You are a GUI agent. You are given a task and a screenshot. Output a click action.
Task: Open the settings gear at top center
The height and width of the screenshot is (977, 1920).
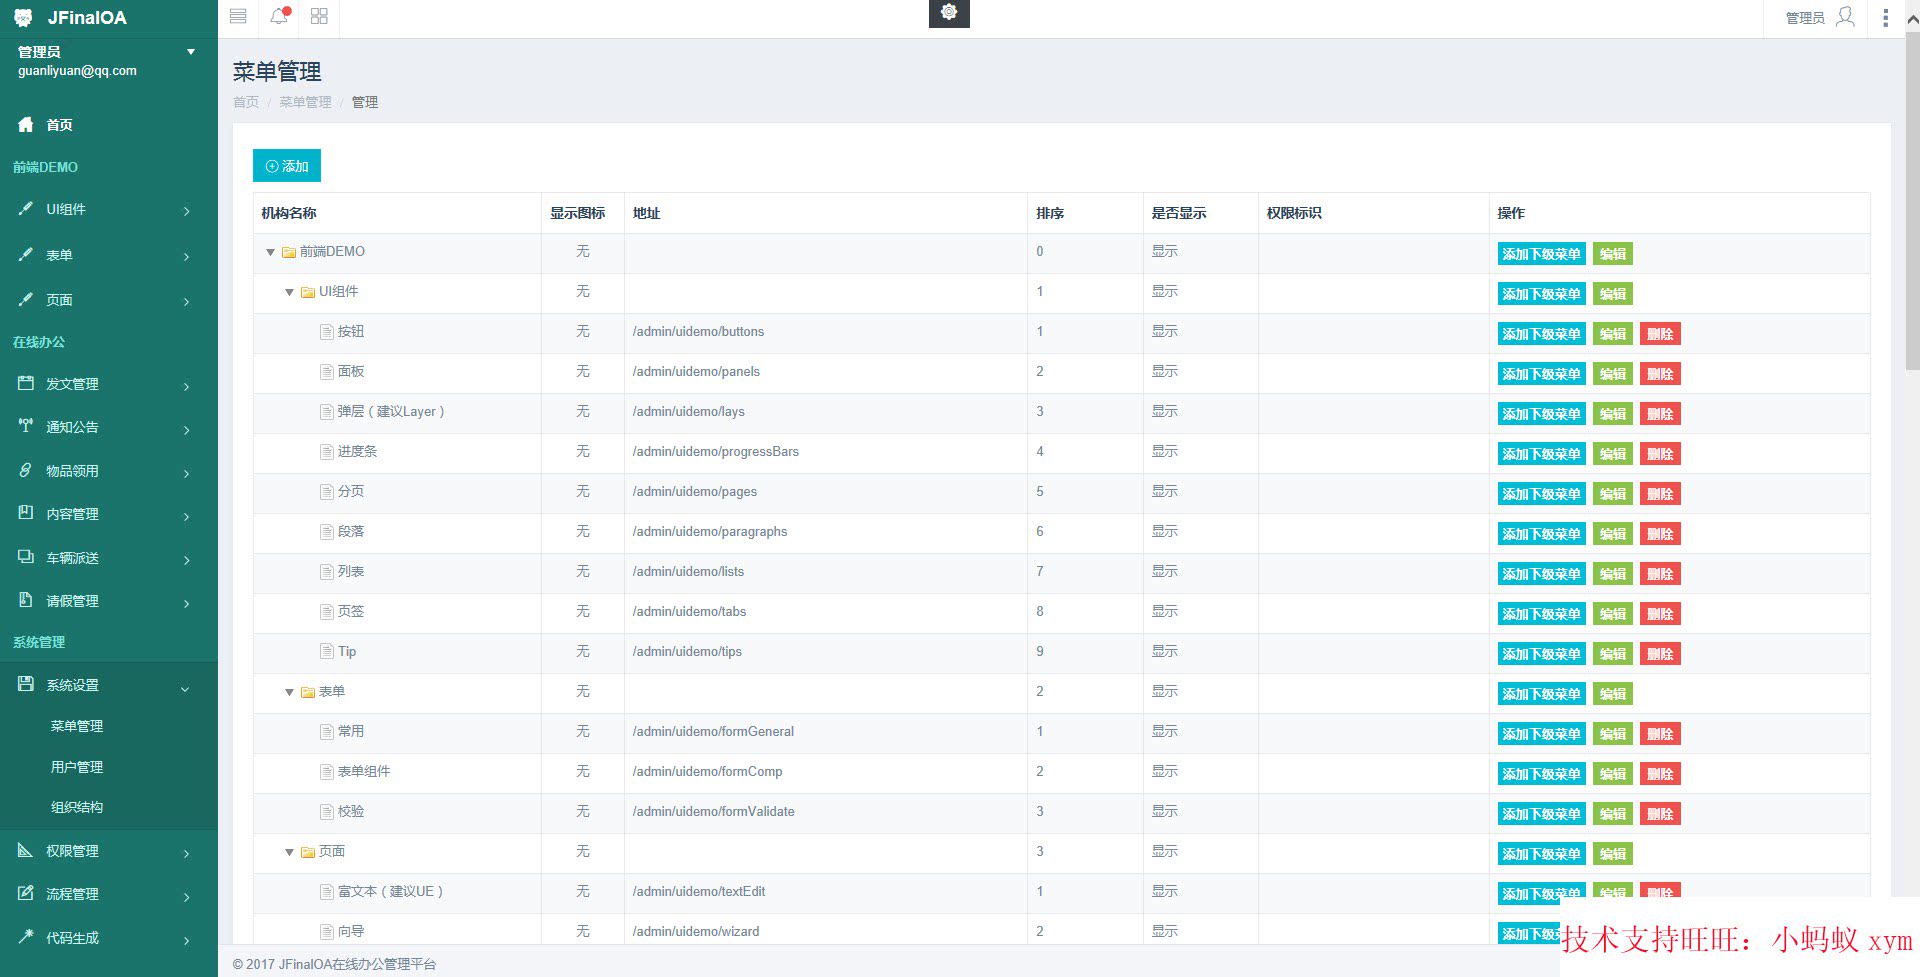tap(949, 12)
